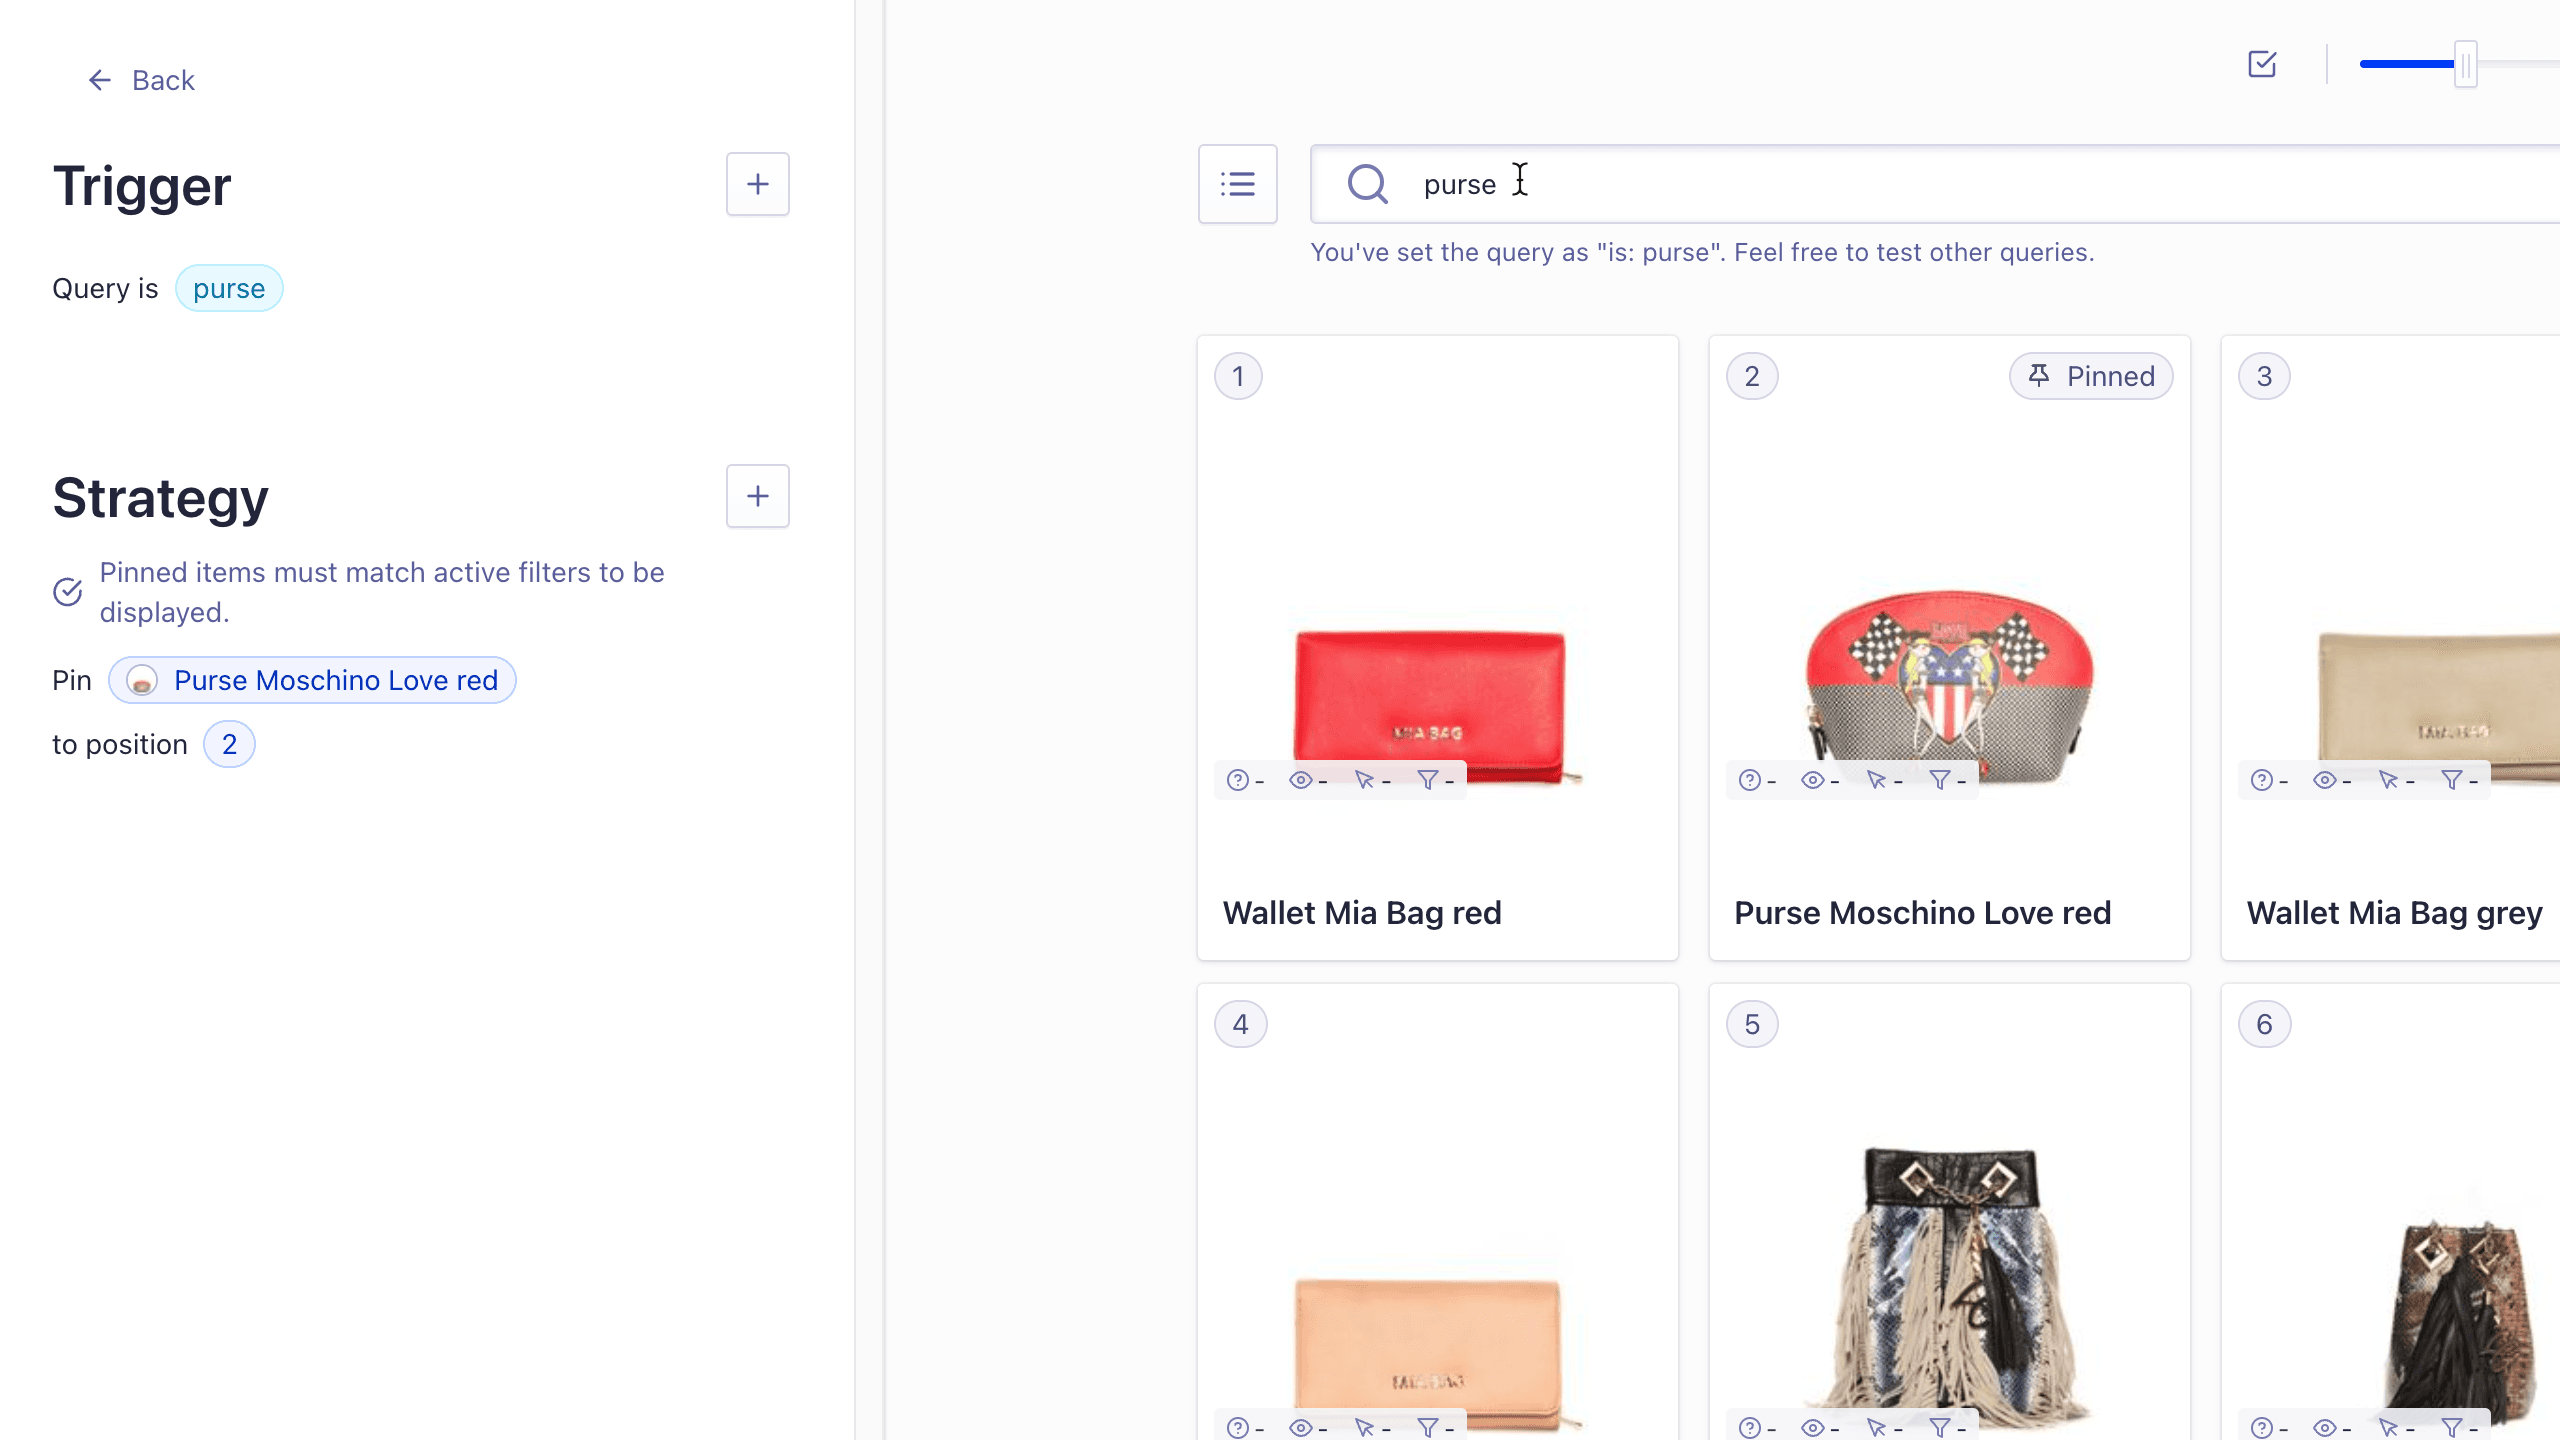Click the 'Strategy' heading
Screen dimensions: 2560x1440
(x=160, y=498)
